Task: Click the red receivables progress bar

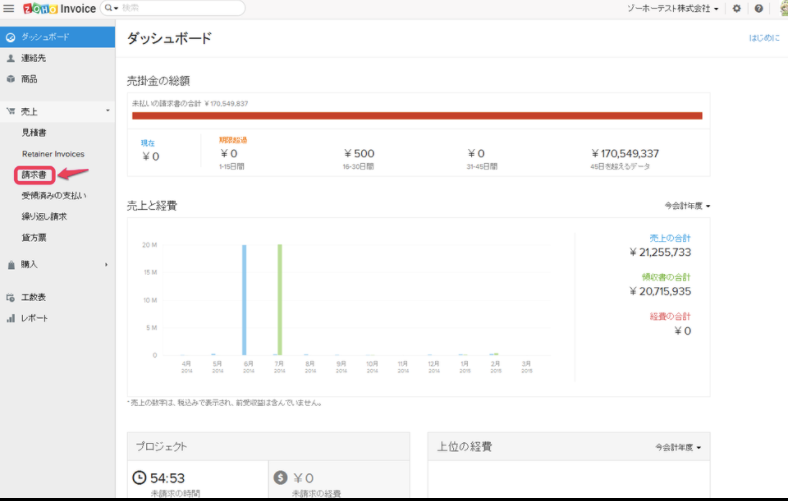Action: point(417,116)
